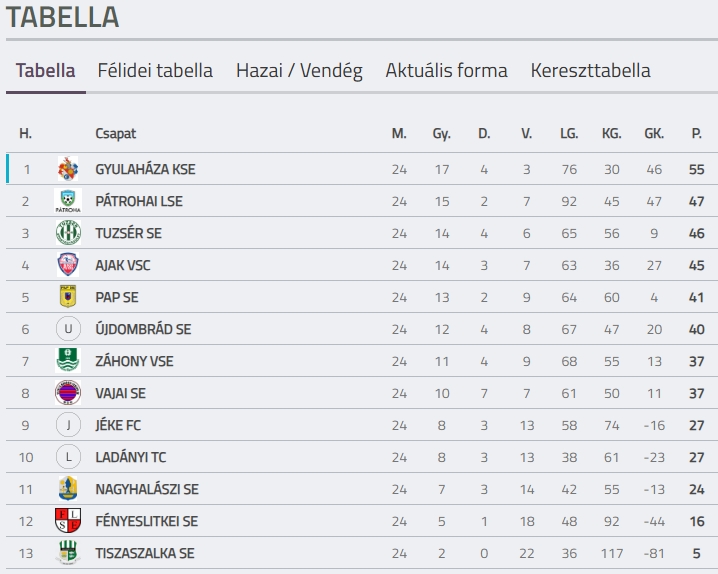Switch to the Félidei tabella tab

click(x=155, y=70)
